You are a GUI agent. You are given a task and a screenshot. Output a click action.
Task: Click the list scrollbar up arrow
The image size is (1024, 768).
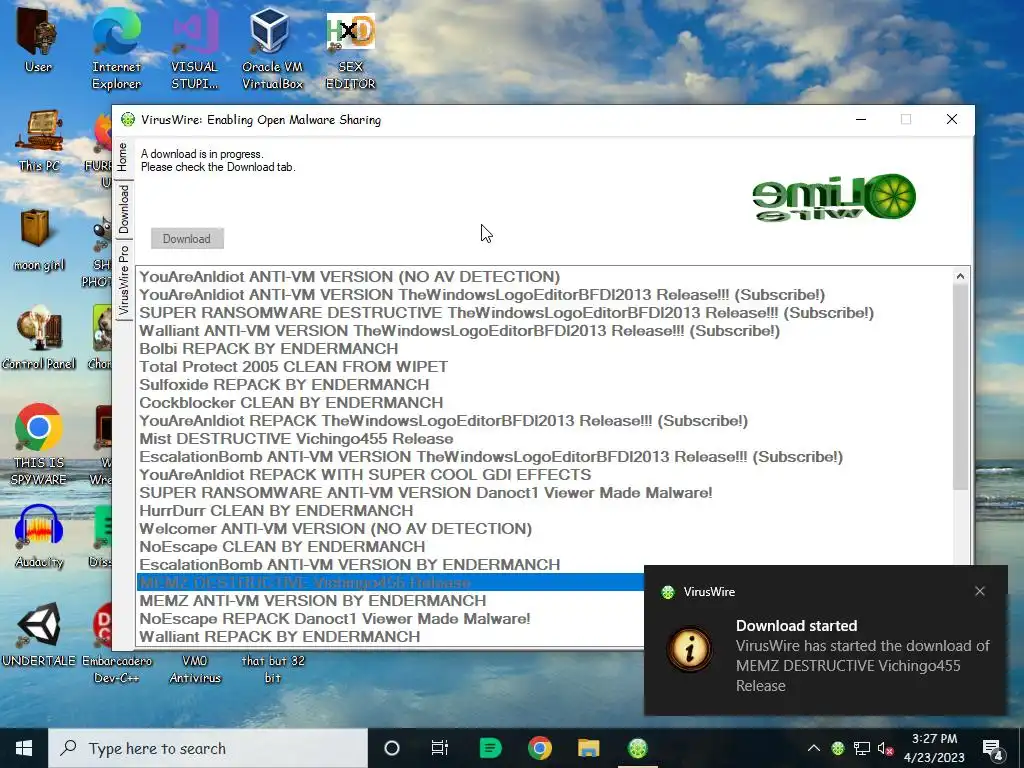pyautogui.click(x=960, y=276)
